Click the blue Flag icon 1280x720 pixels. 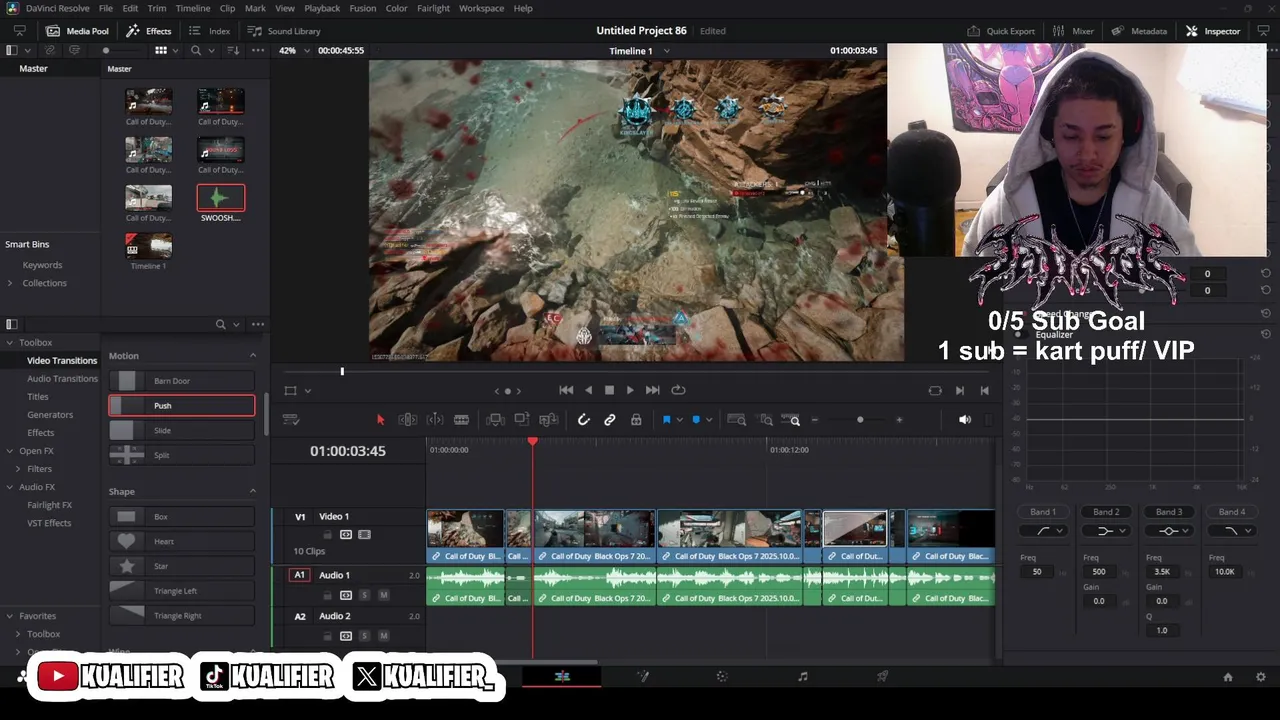666,420
